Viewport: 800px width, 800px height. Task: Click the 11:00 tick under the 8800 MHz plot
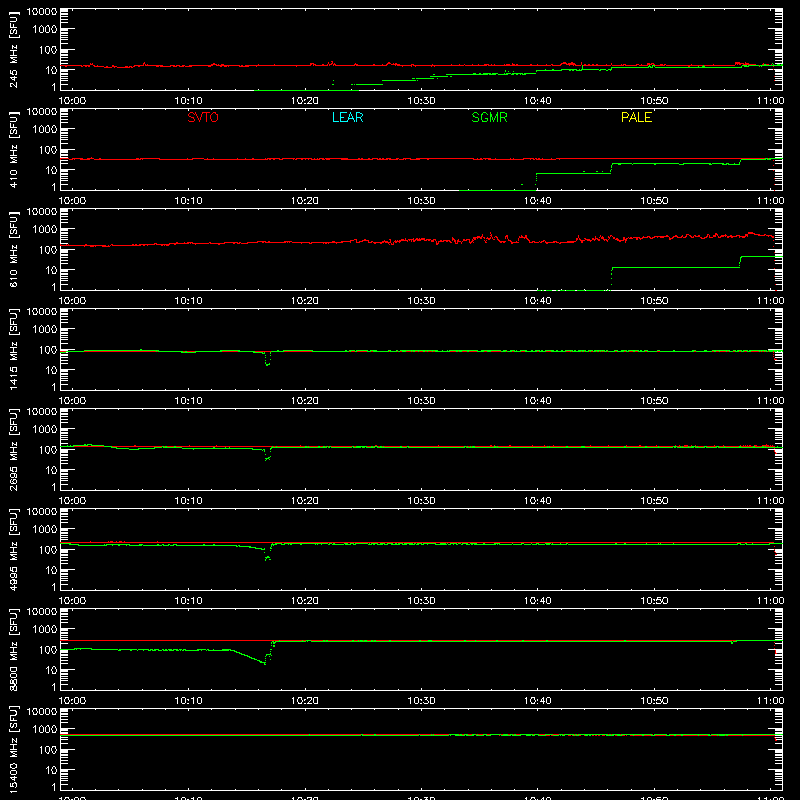770,701
